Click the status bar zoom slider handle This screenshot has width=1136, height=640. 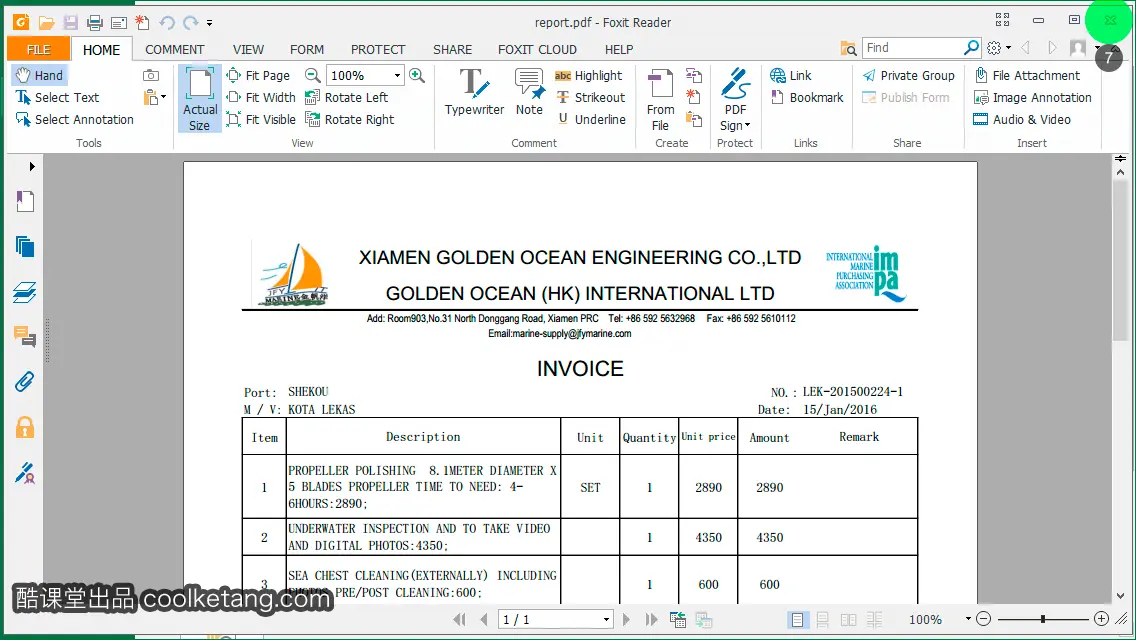pos(1043,619)
